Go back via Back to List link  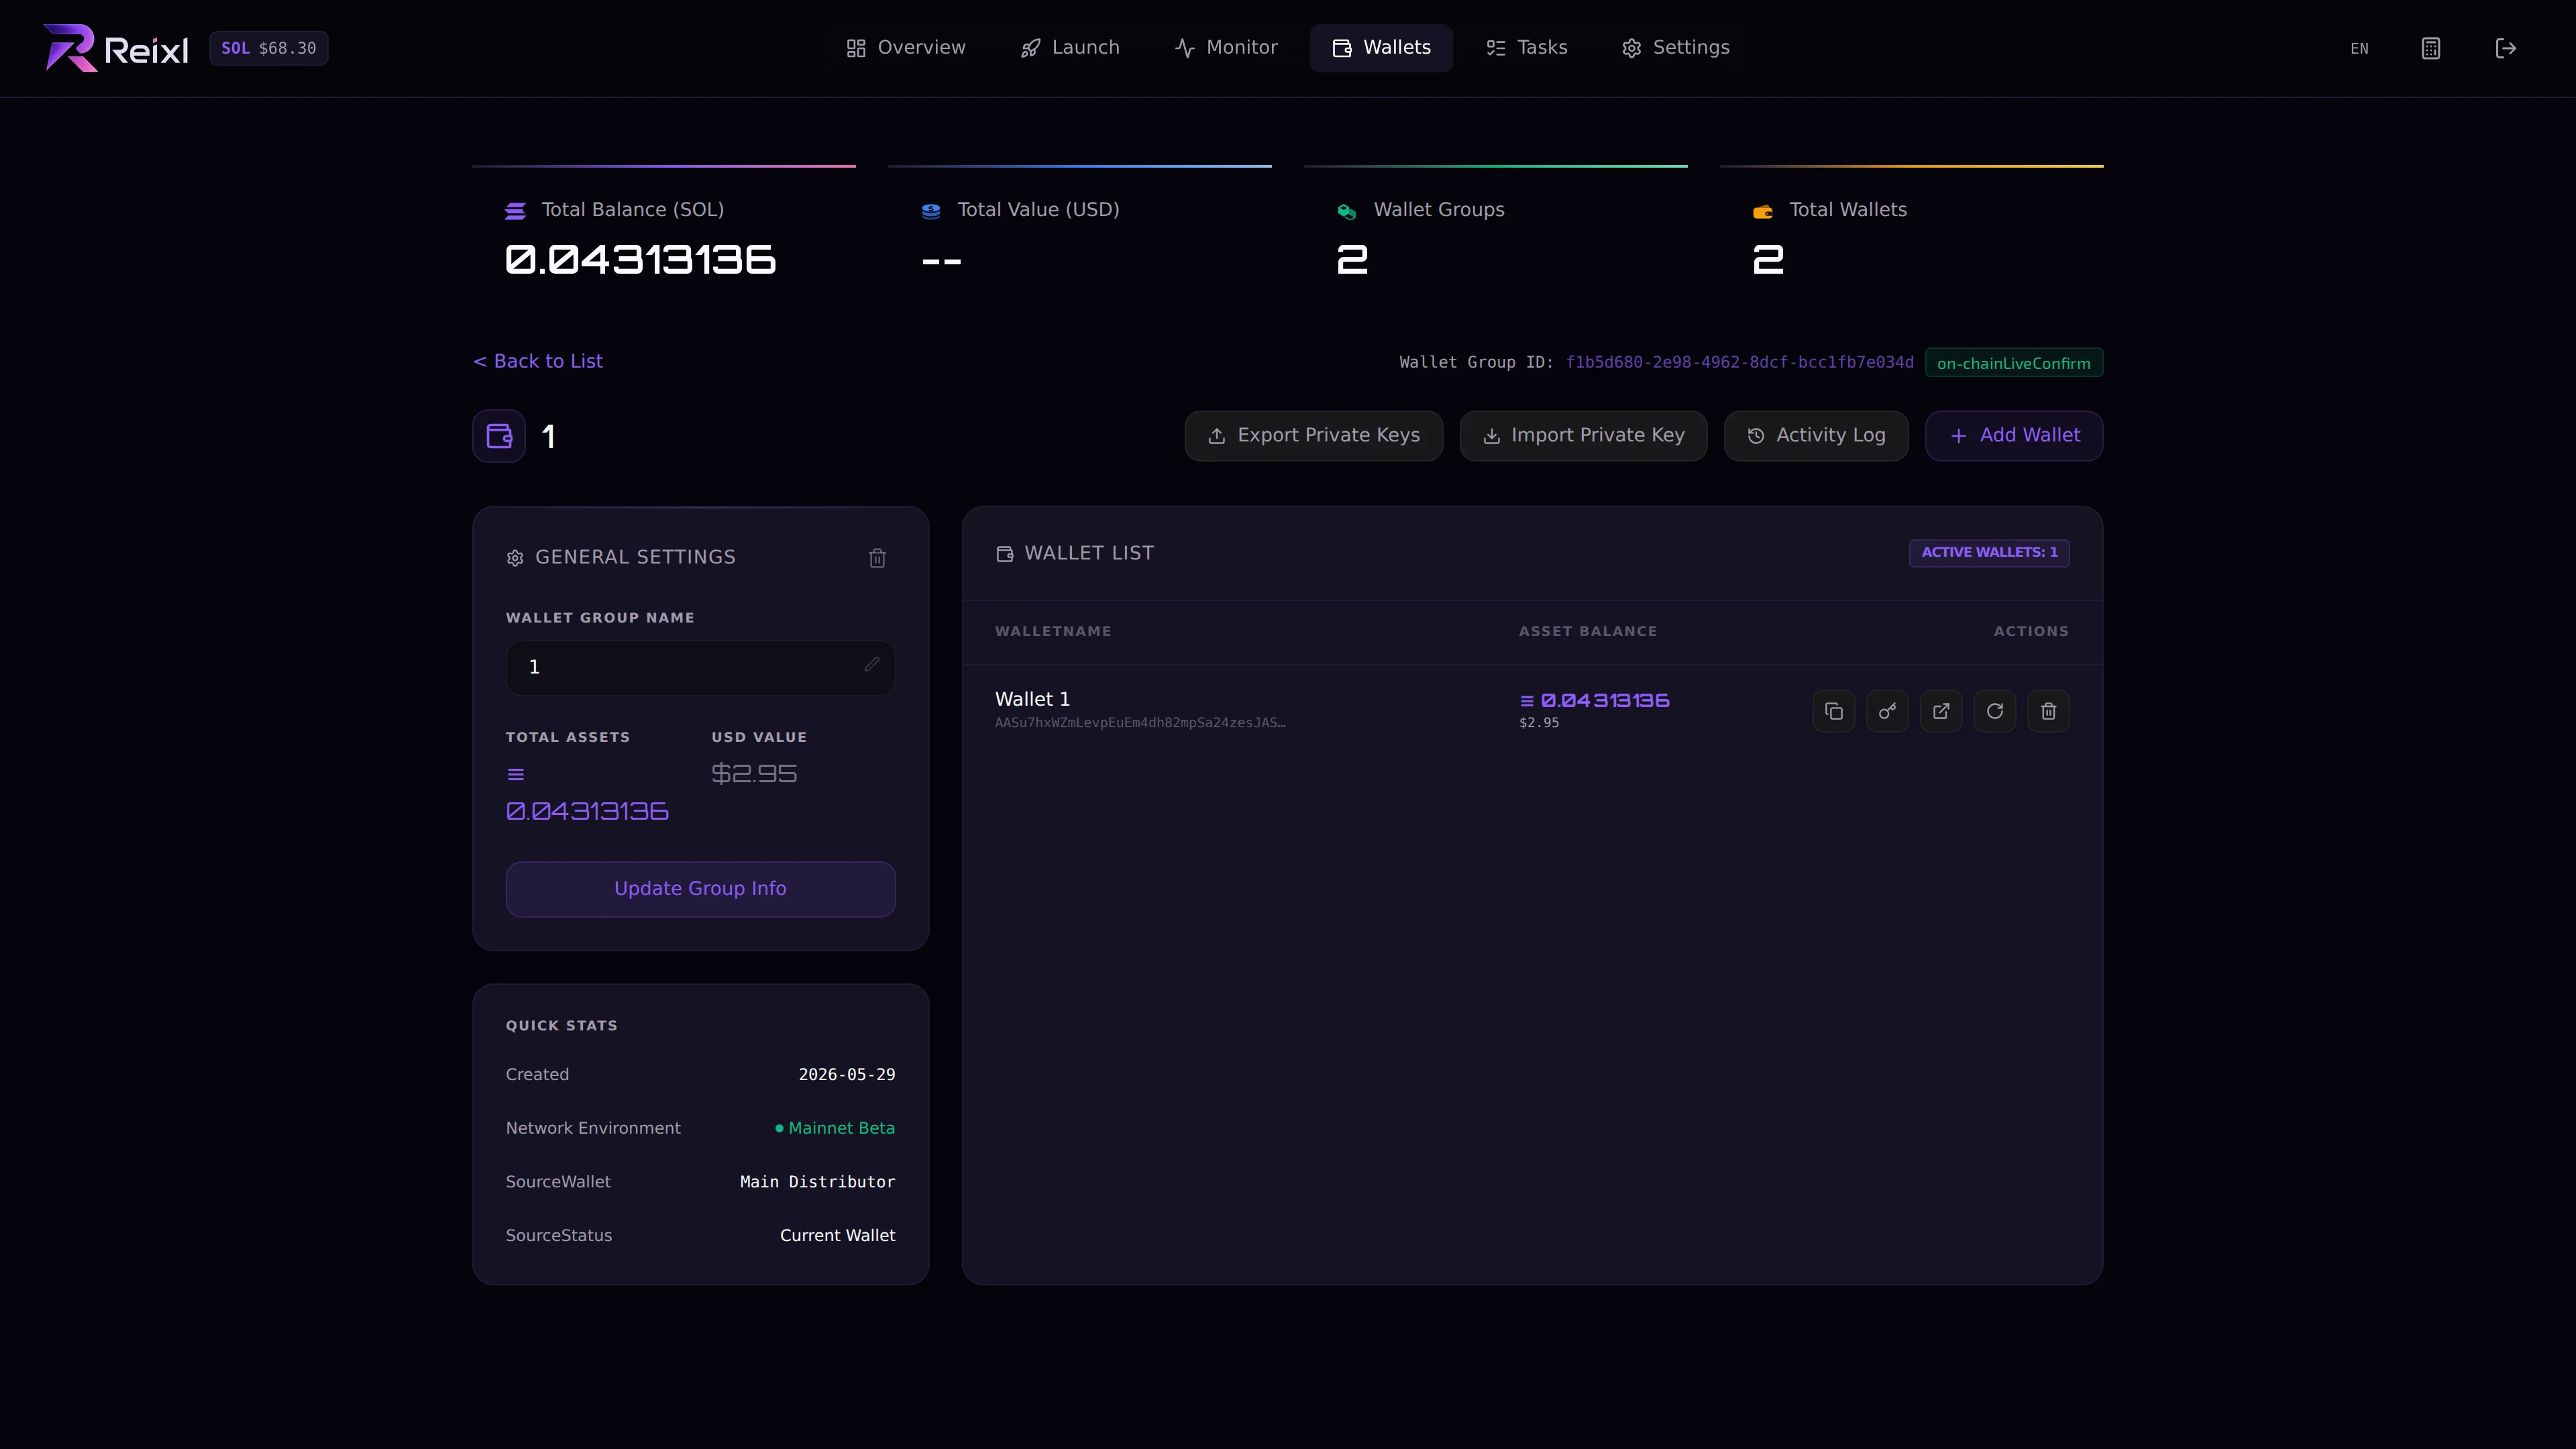[538, 361]
